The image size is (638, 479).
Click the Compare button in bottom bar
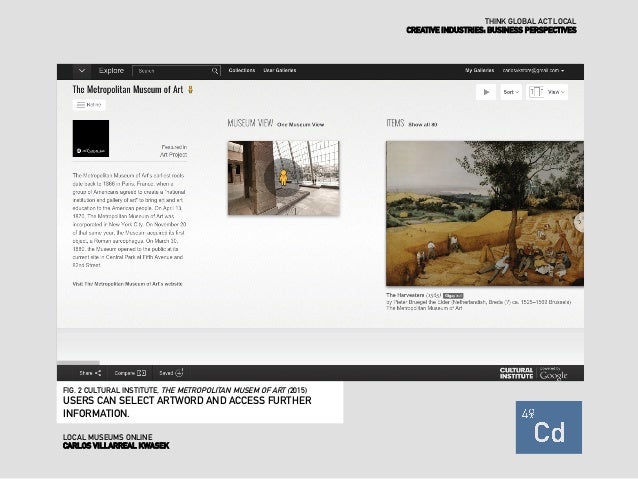130,373
